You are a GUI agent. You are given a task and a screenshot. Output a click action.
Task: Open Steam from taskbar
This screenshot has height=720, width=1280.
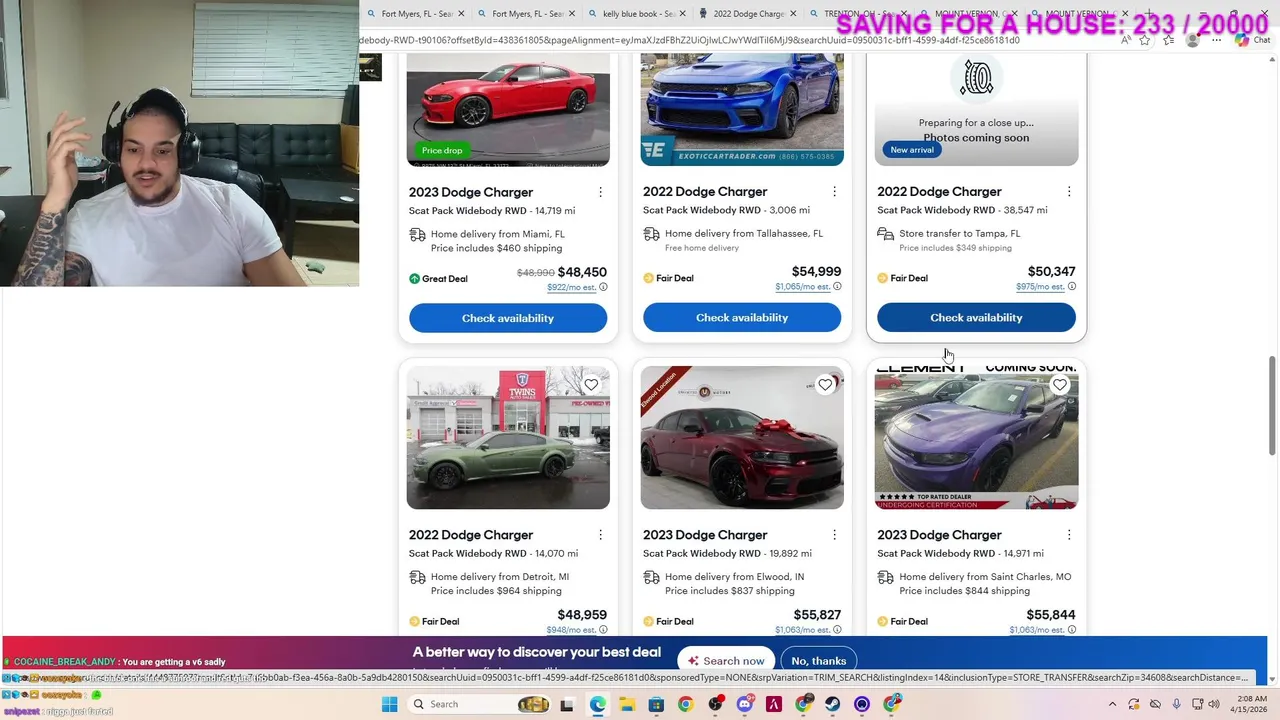pyautogui.click(x=832, y=704)
